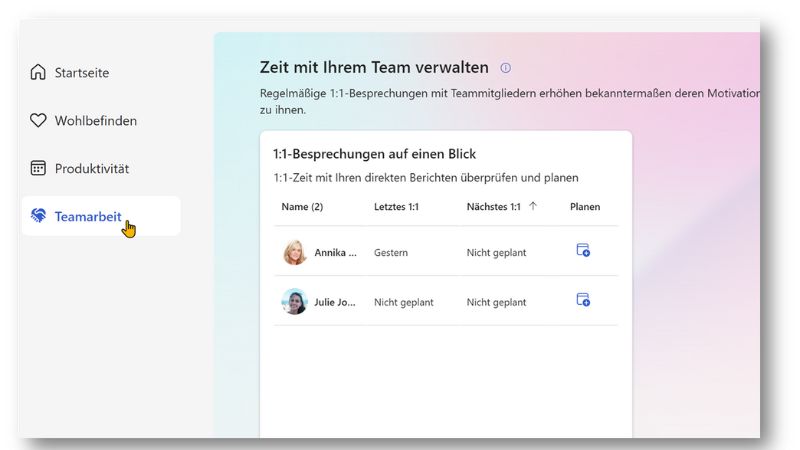Image resolution: width=800 pixels, height=450 pixels.
Task: Click the Planen column header
Action: pyautogui.click(x=585, y=207)
